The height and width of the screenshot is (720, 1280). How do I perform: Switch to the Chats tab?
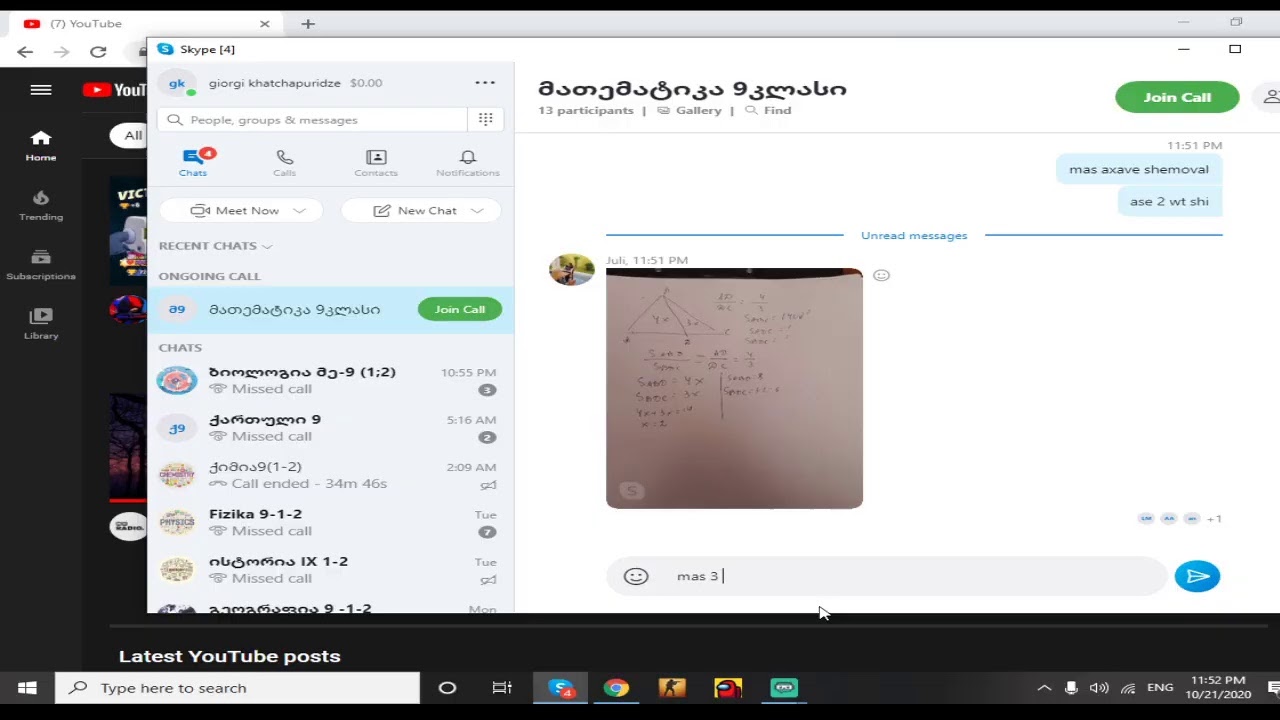[193, 162]
